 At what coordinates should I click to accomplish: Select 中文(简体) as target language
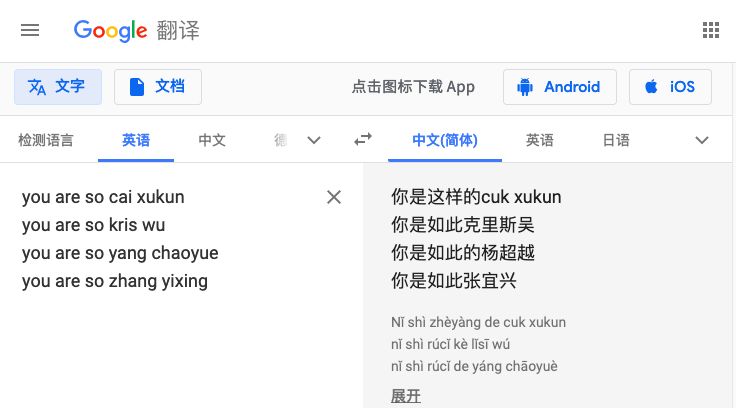tap(445, 140)
